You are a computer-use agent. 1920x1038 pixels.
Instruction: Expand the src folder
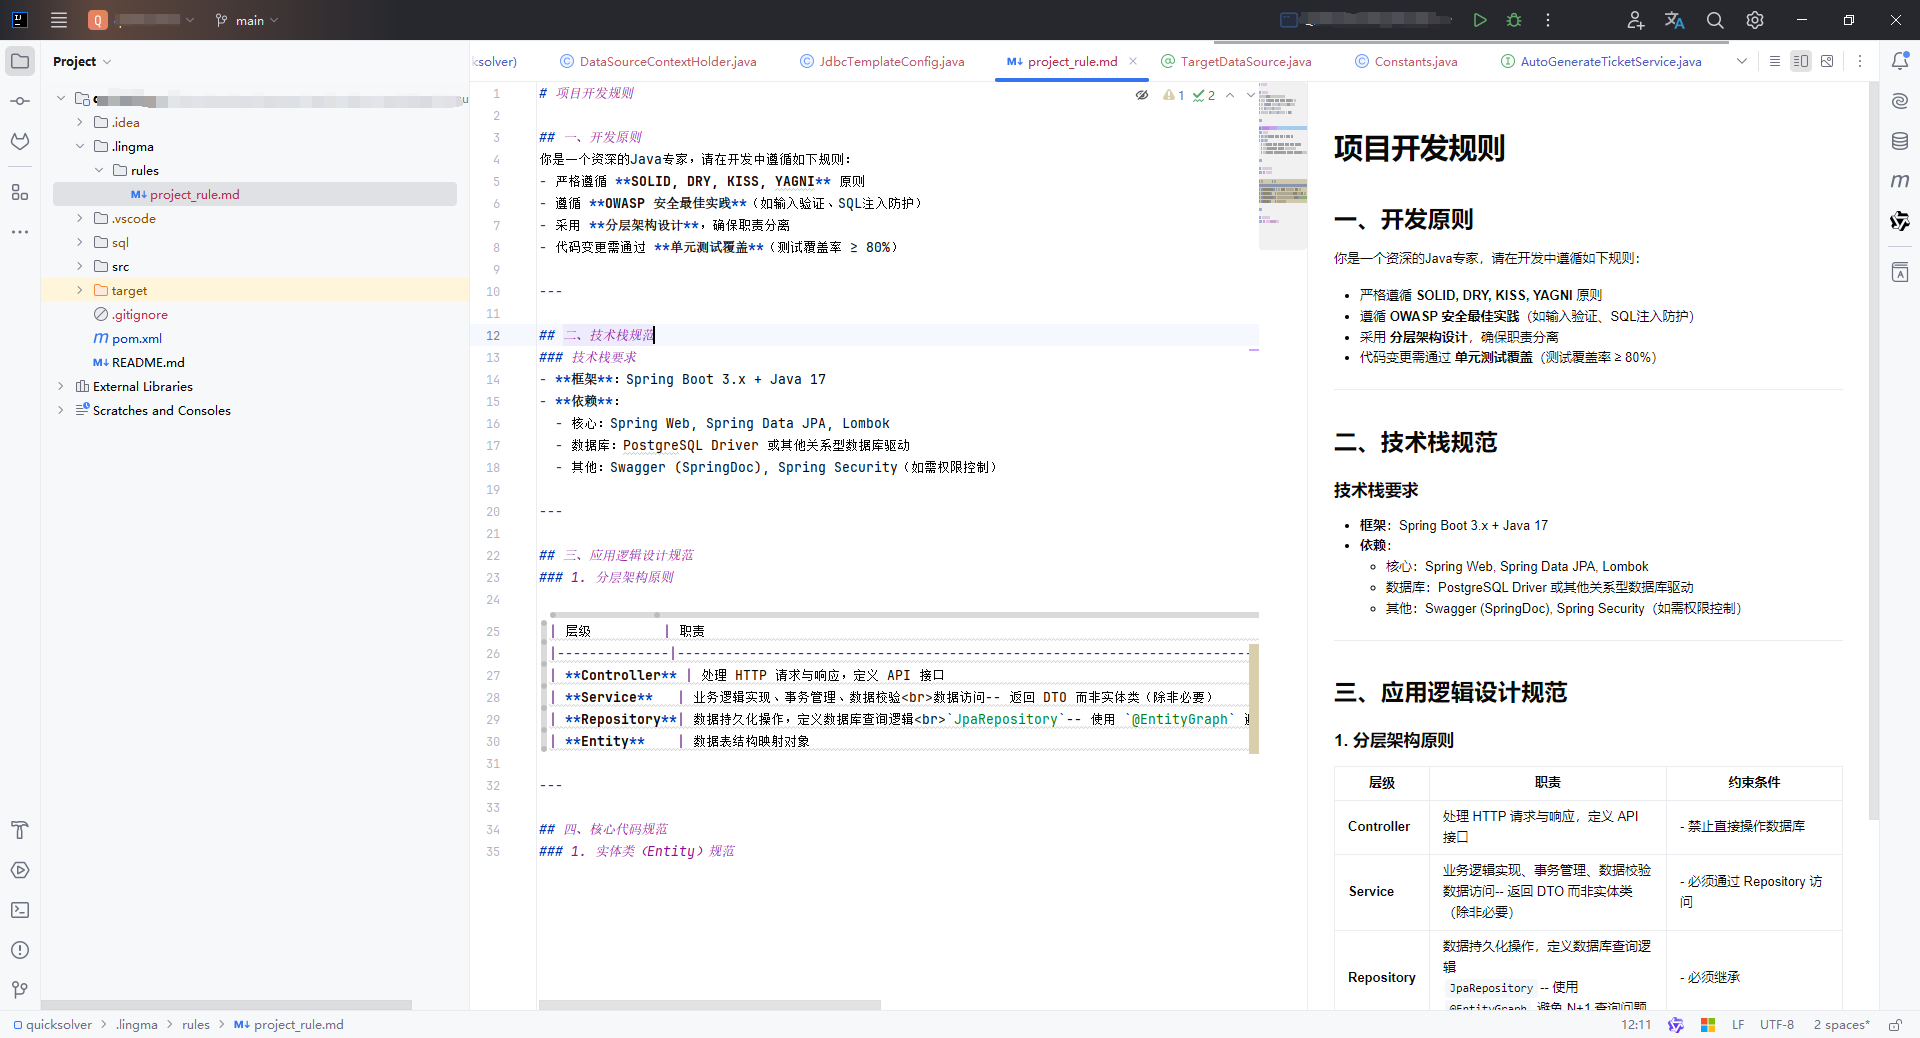(80, 266)
